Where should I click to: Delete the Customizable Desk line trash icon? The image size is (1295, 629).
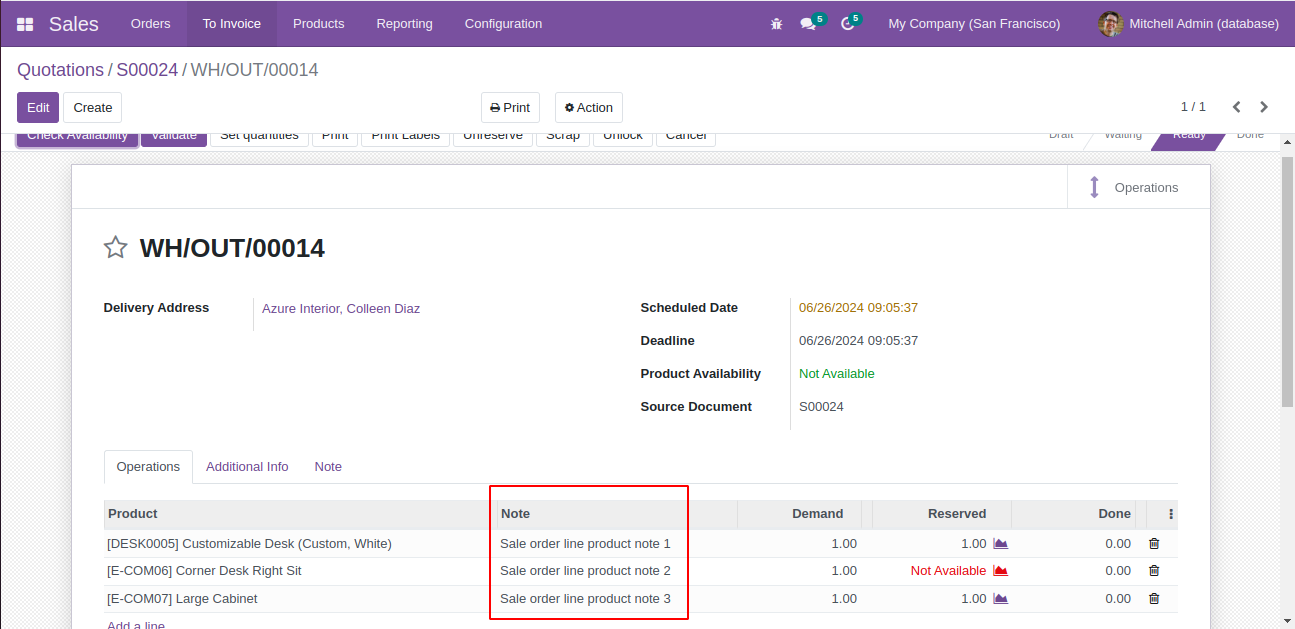coord(1154,544)
